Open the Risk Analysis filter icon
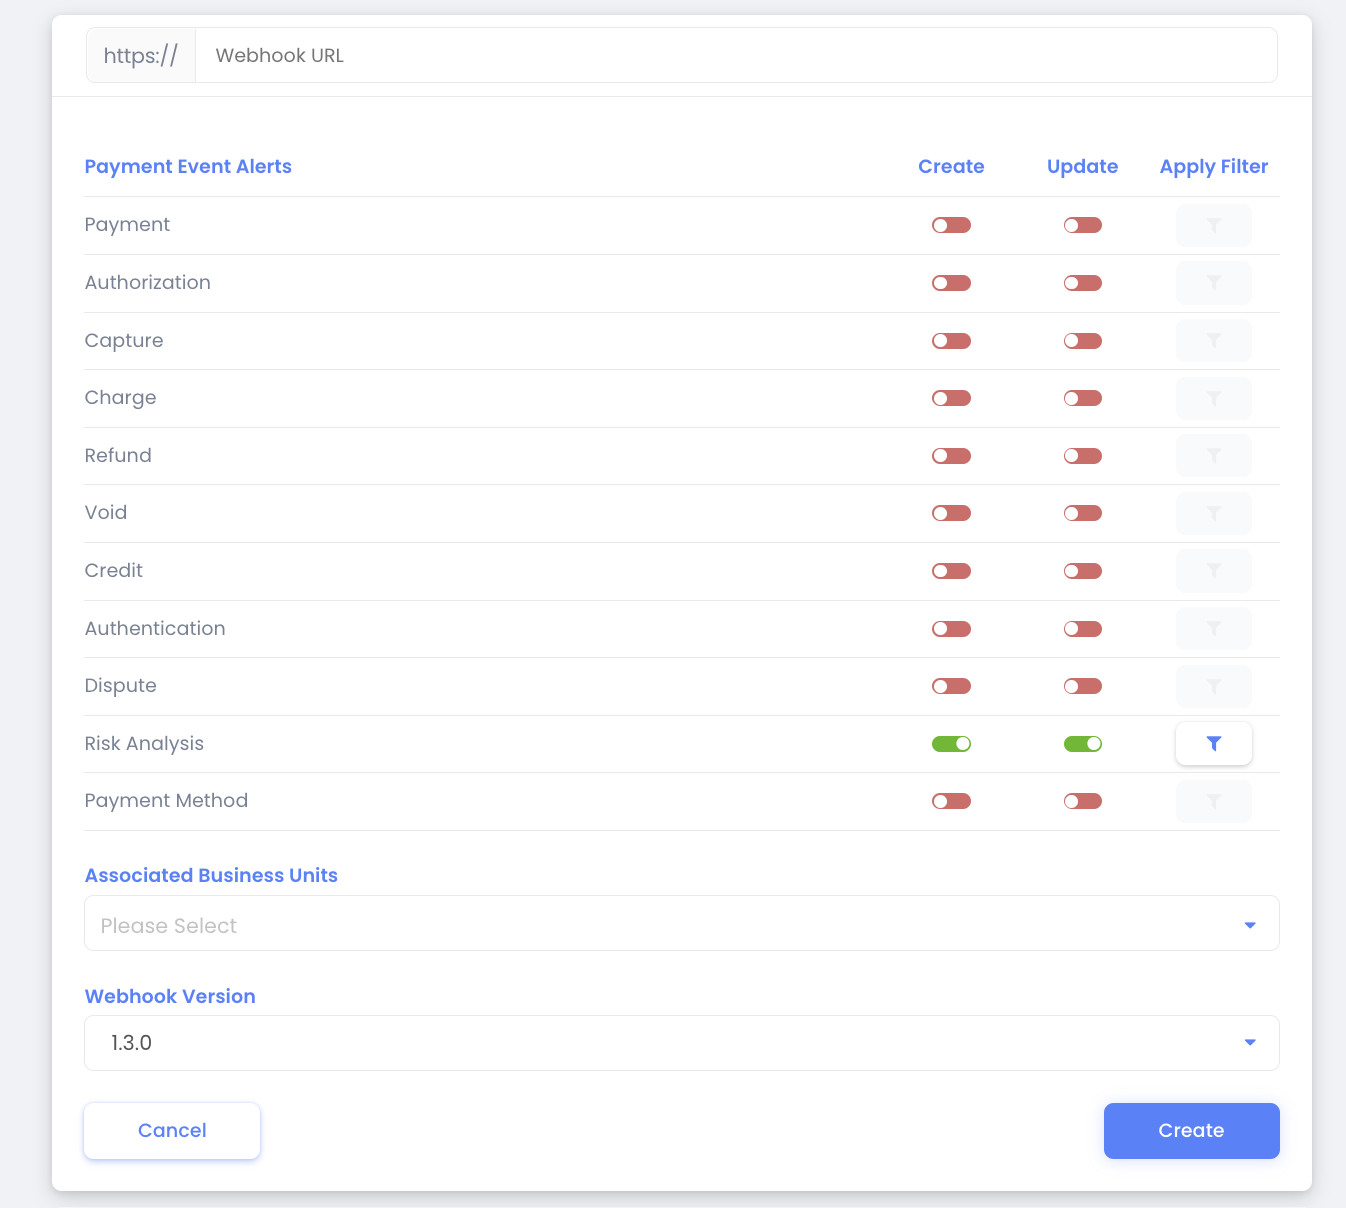The image size is (1346, 1208). (x=1213, y=743)
